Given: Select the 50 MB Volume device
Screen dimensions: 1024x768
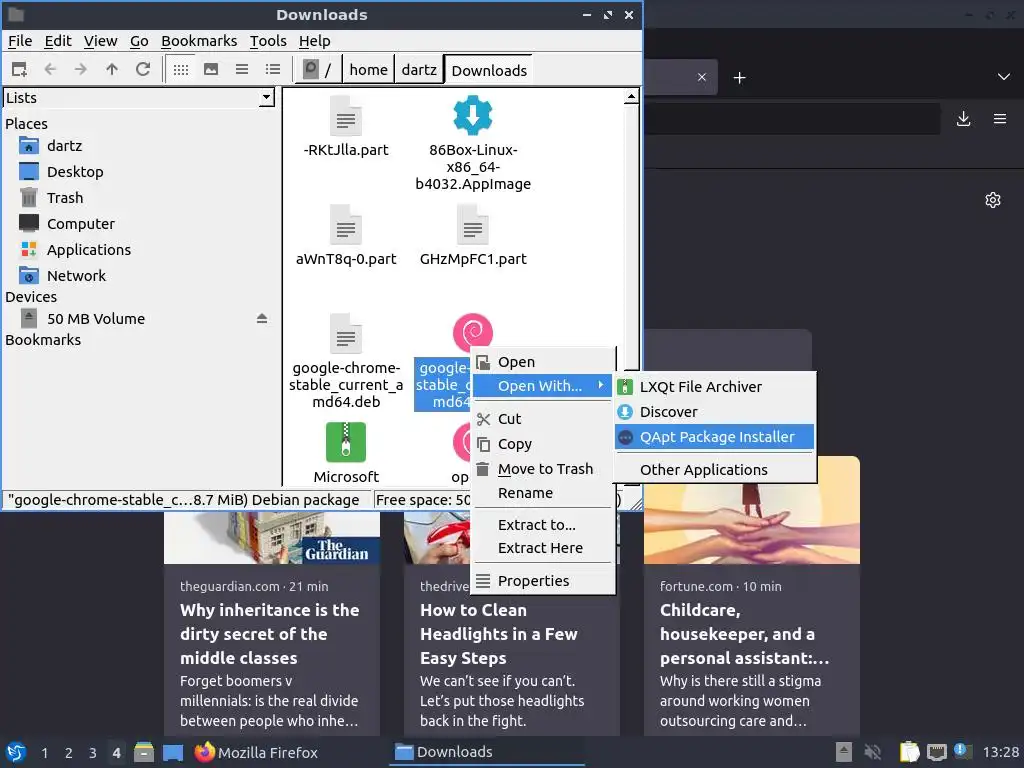Looking at the screenshot, I should (x=96, y=319).
